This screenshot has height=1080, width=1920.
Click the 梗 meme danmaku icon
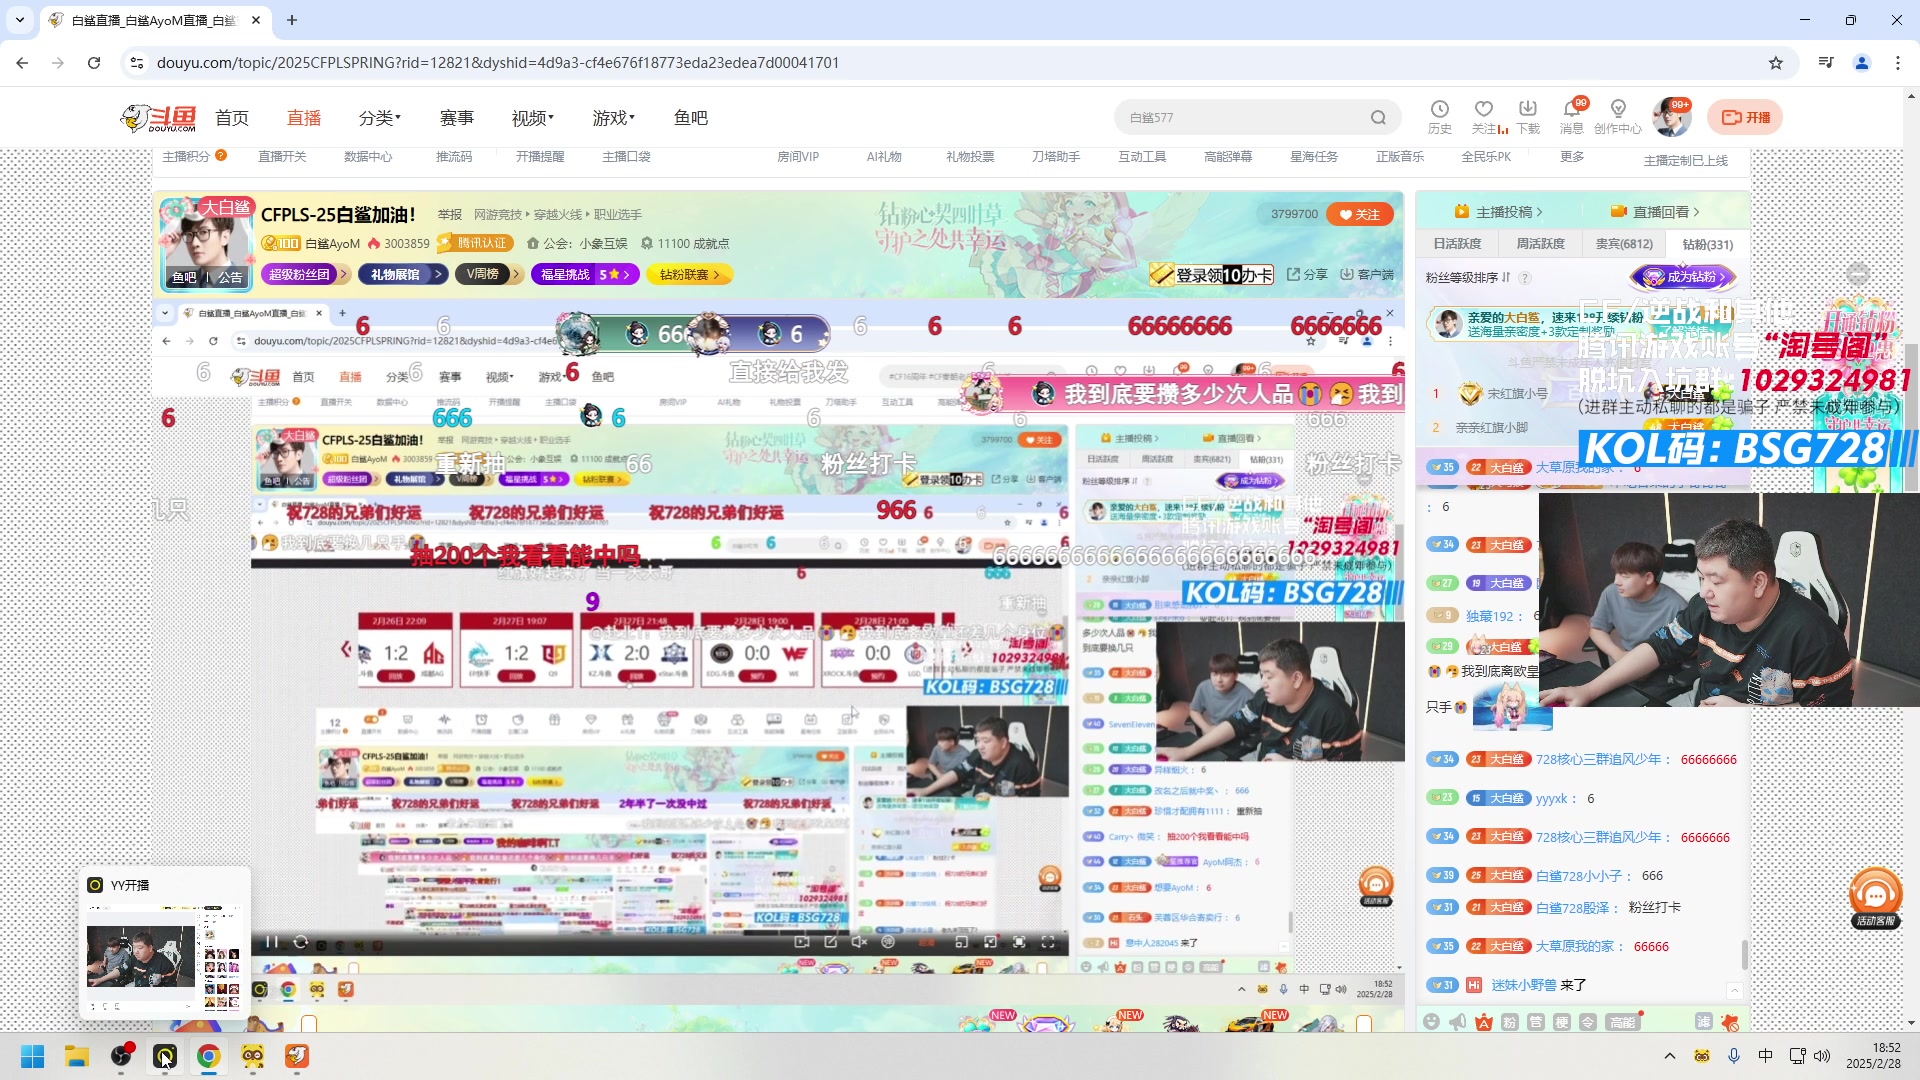(1562, 1021)
